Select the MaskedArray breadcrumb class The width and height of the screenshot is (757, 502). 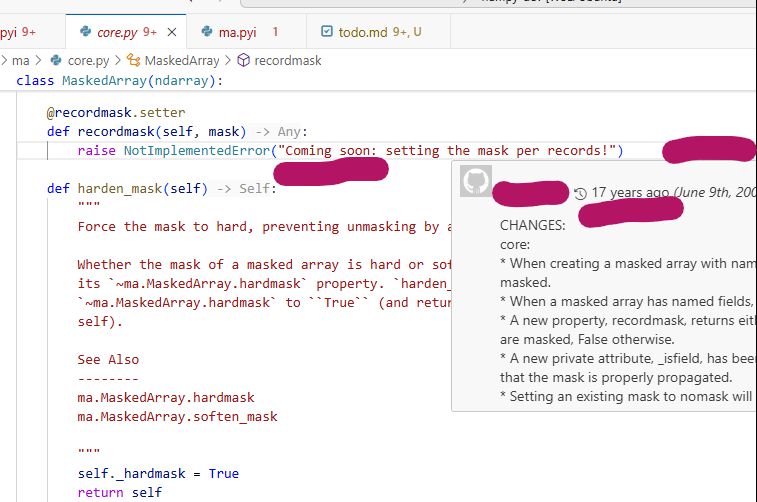[182, 61]
